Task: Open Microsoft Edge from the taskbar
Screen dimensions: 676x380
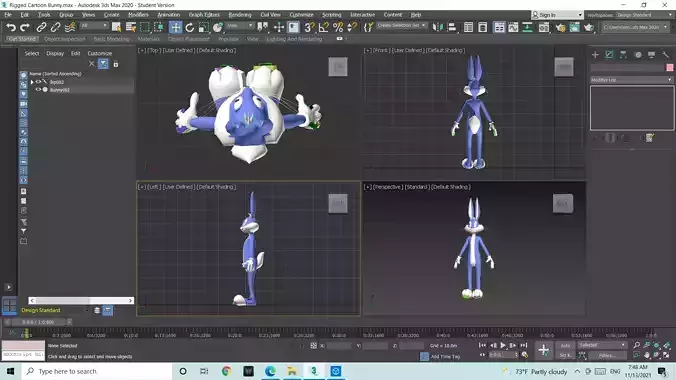Action: [270, 371]
